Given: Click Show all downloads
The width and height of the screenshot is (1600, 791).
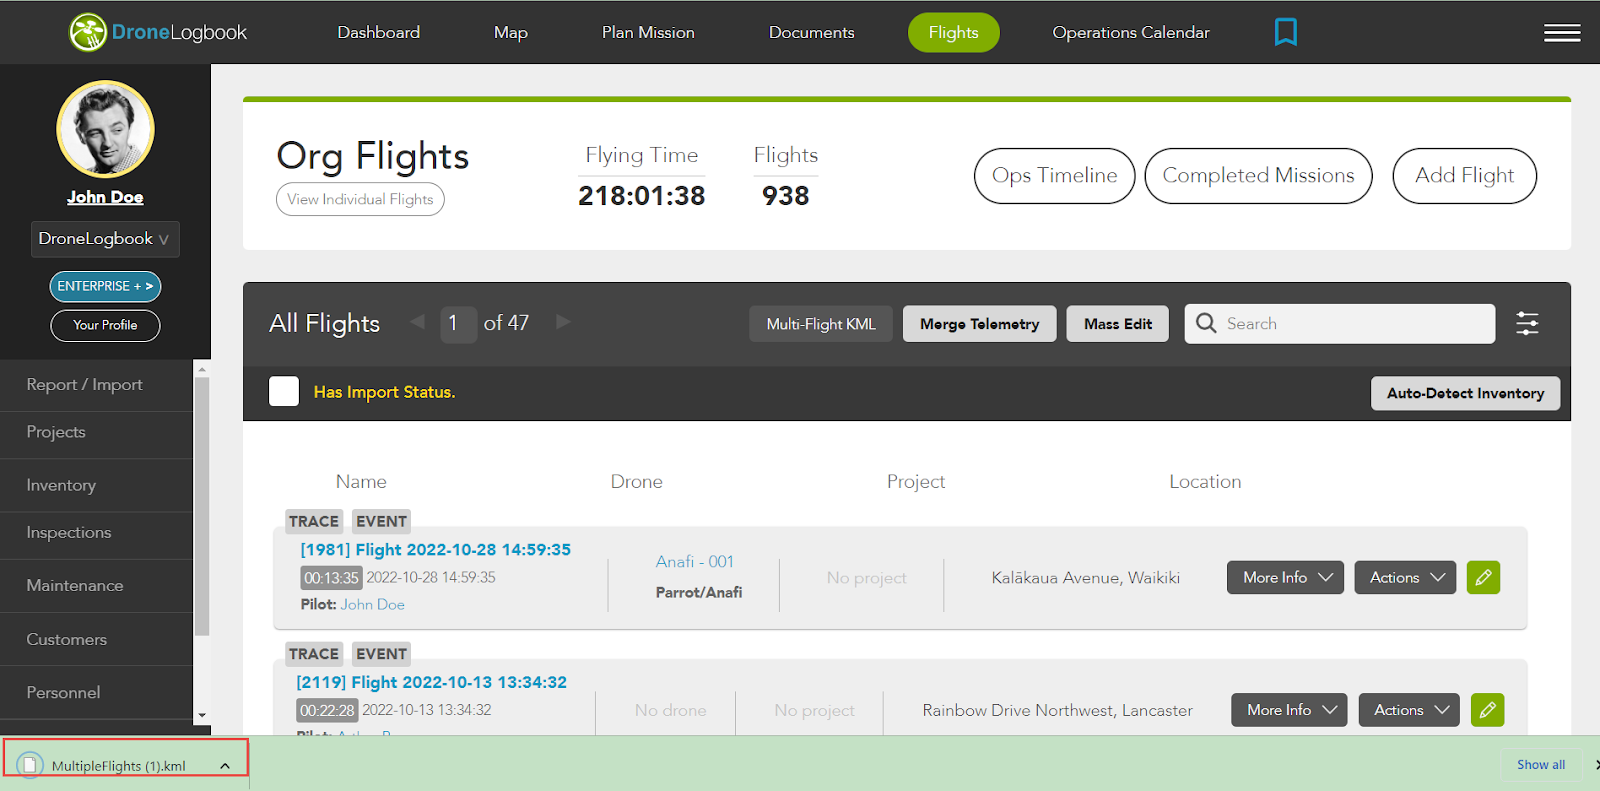Looking at the screenshot, I should [1541, 765].
